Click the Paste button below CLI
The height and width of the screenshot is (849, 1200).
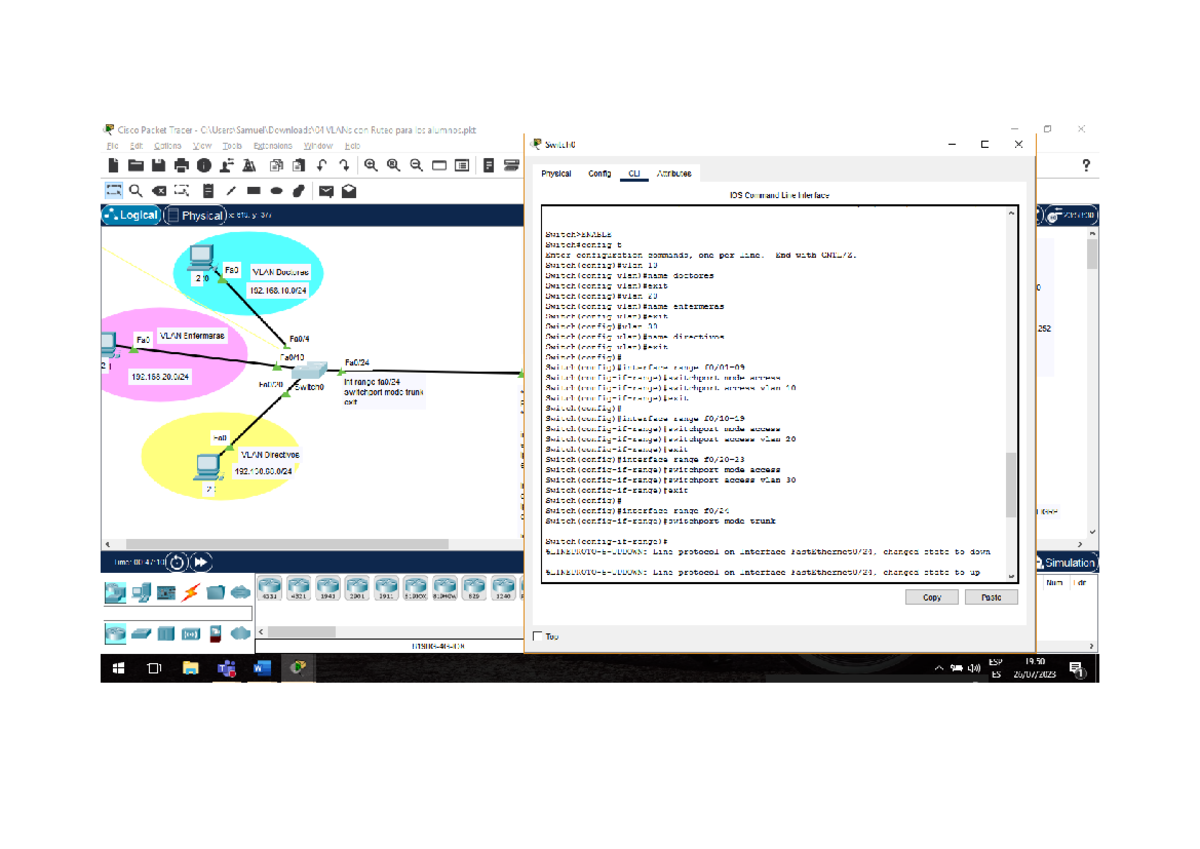[x=991, y=597]
